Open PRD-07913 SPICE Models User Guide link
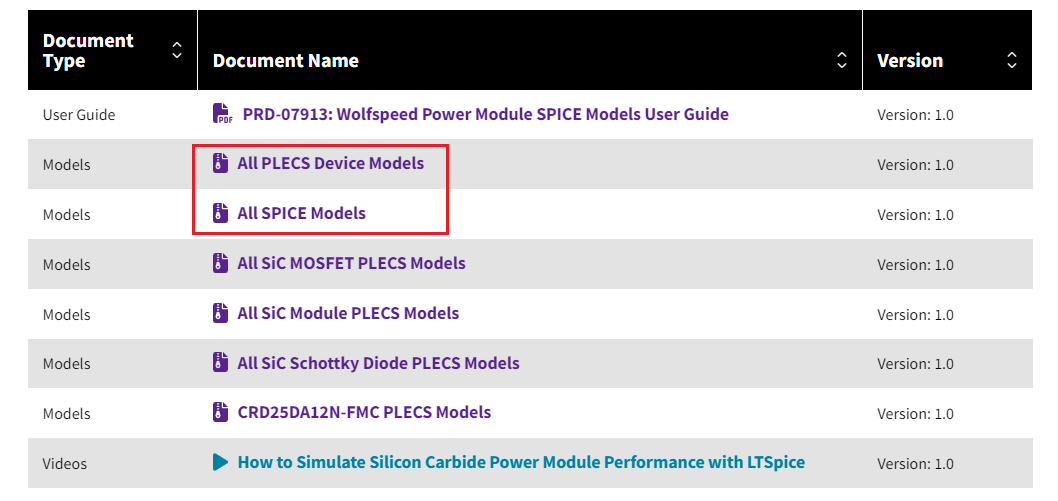The width and height of the screenshot is (1058, 501). click(485, 114)
